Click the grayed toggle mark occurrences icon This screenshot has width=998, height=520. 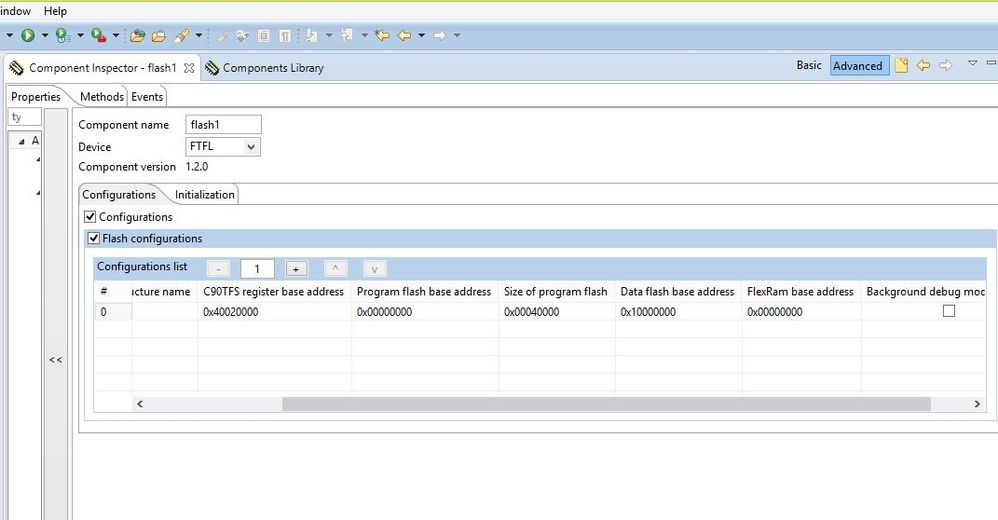pyautogui.click(x=242, y=36)
